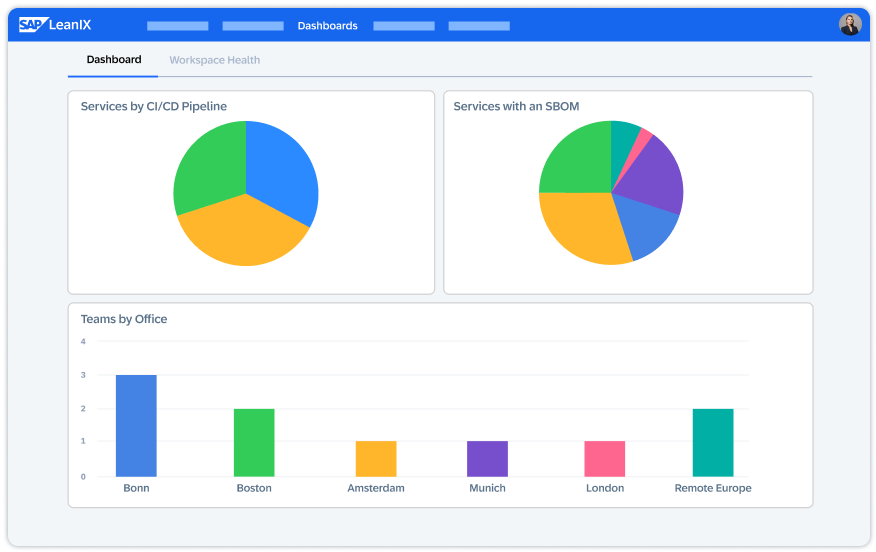
Task: Click the purple slice in SBOM pie chart
Action: pyautogui.click(x=655, y=173)
